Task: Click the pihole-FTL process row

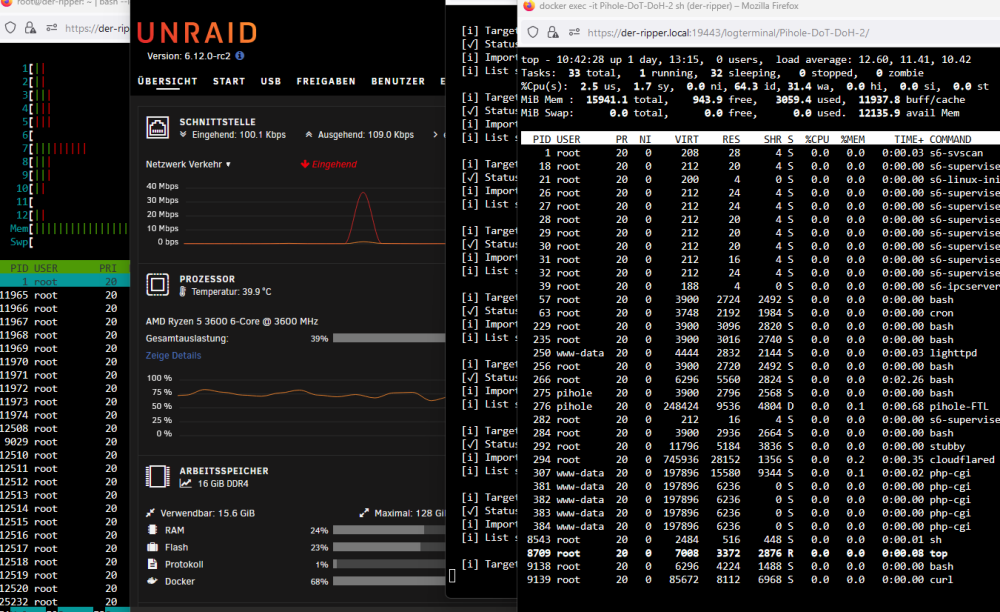Action: [x=760, y=406]
